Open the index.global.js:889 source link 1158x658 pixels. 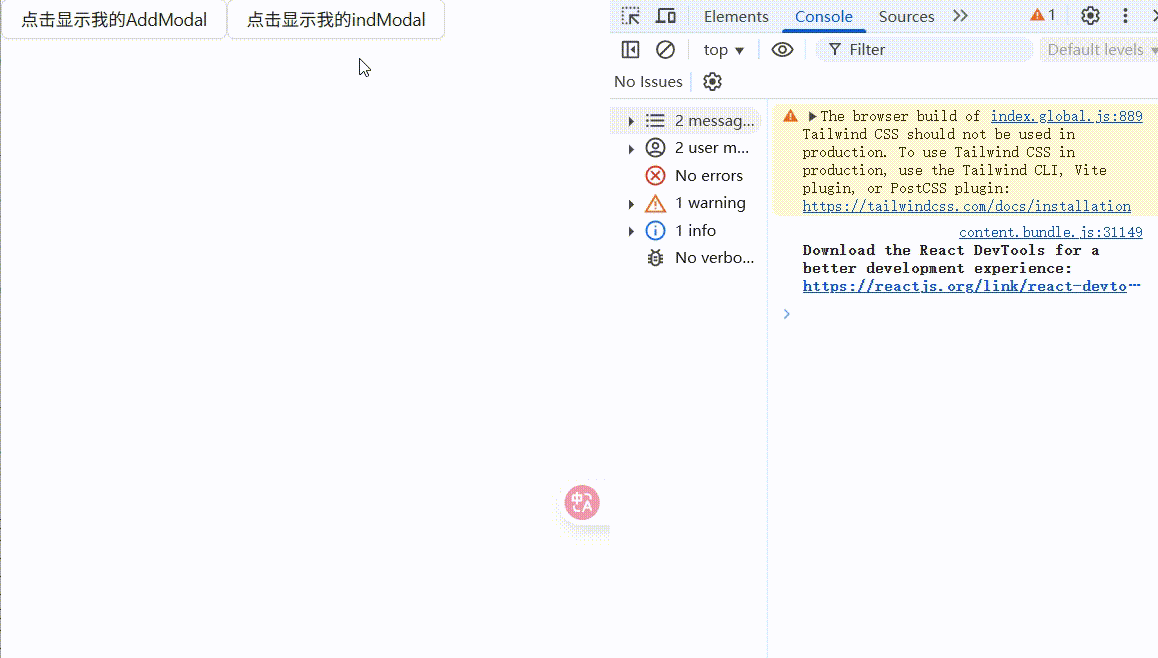[x=1066, y=115]
